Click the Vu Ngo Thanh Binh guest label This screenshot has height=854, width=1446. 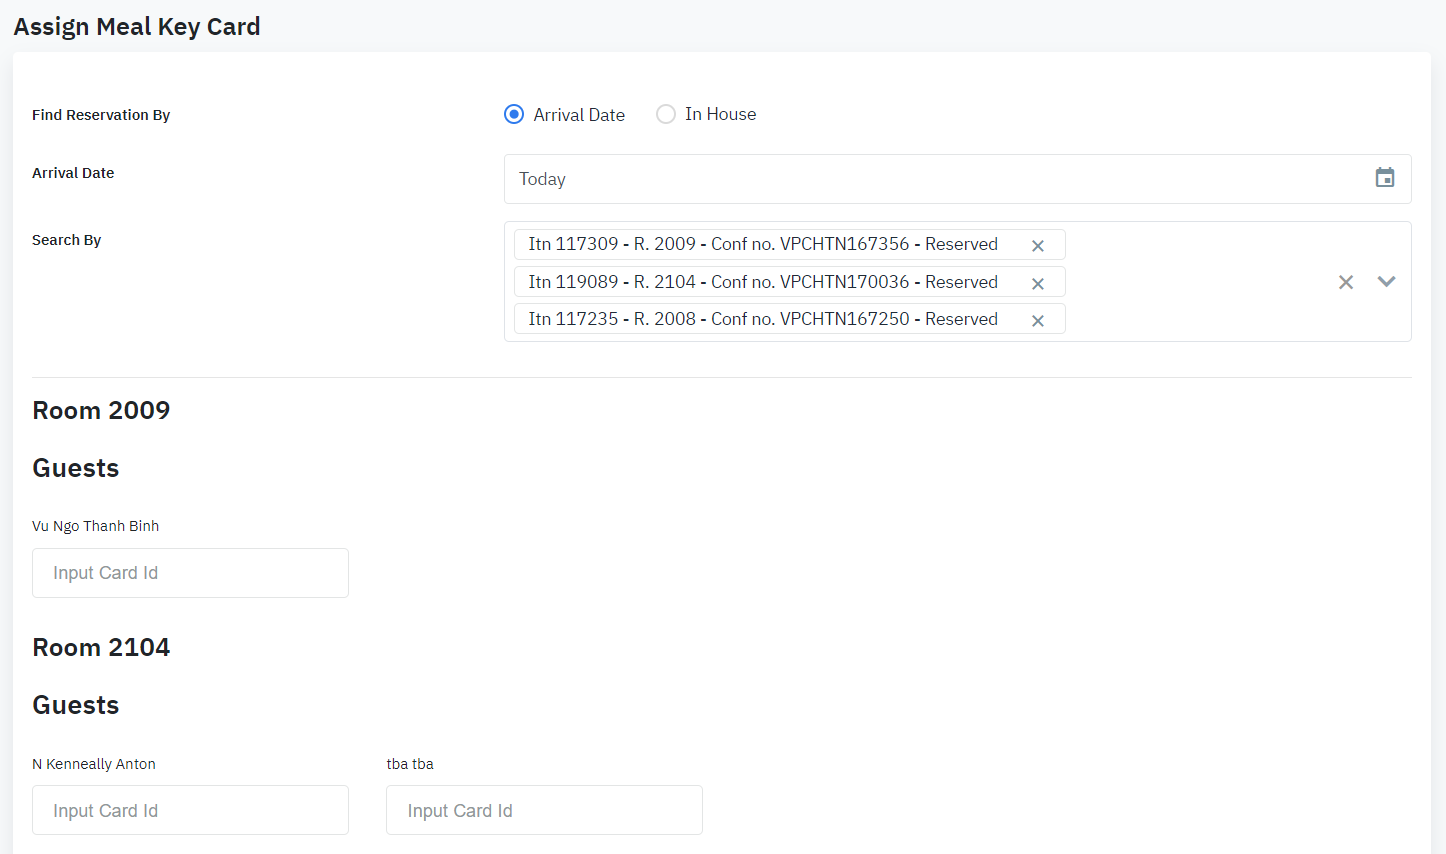click(95, 526)
